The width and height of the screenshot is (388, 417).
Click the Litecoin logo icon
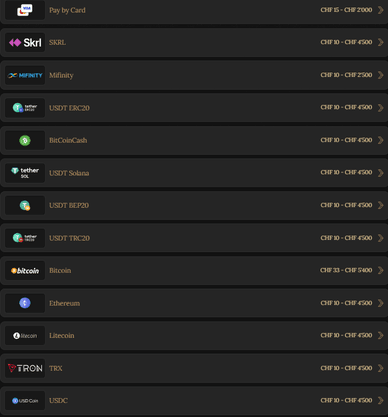tap(25, 336)
